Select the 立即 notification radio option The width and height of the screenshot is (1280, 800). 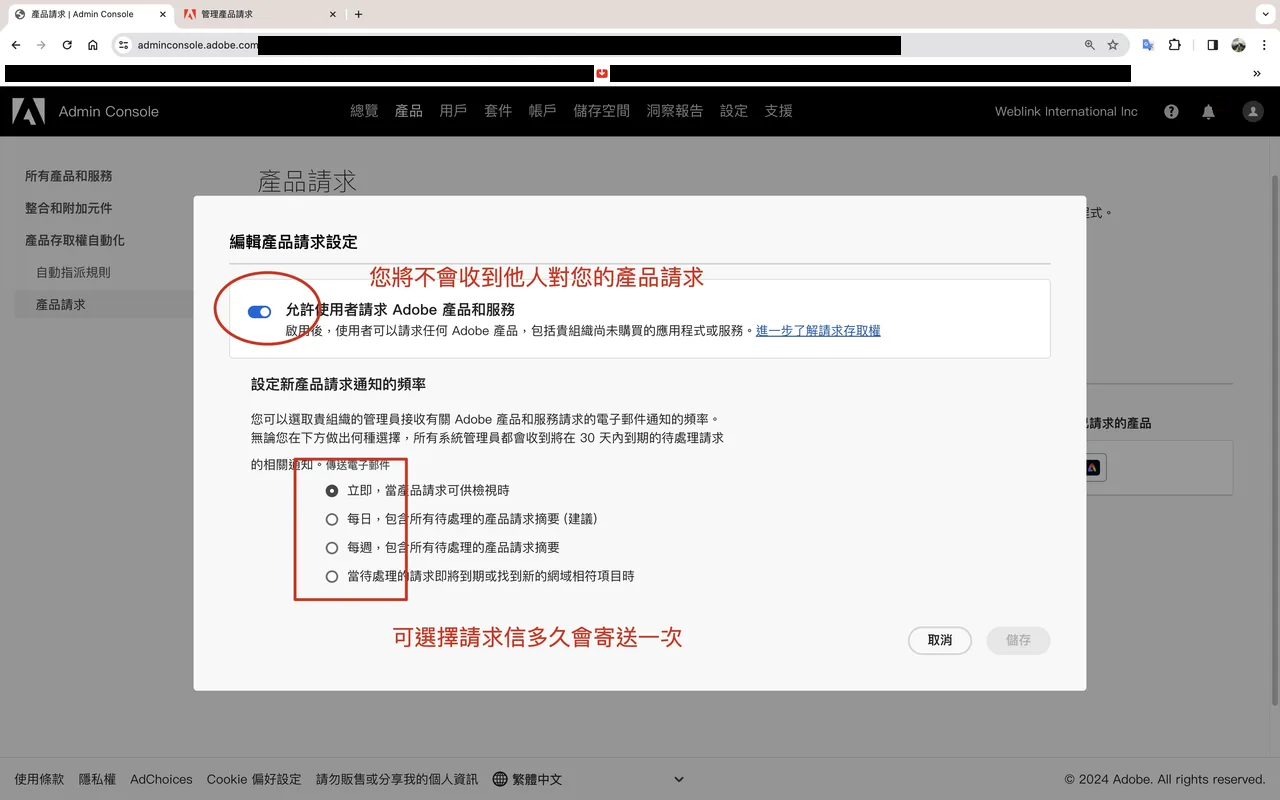[x=332, y=491]
